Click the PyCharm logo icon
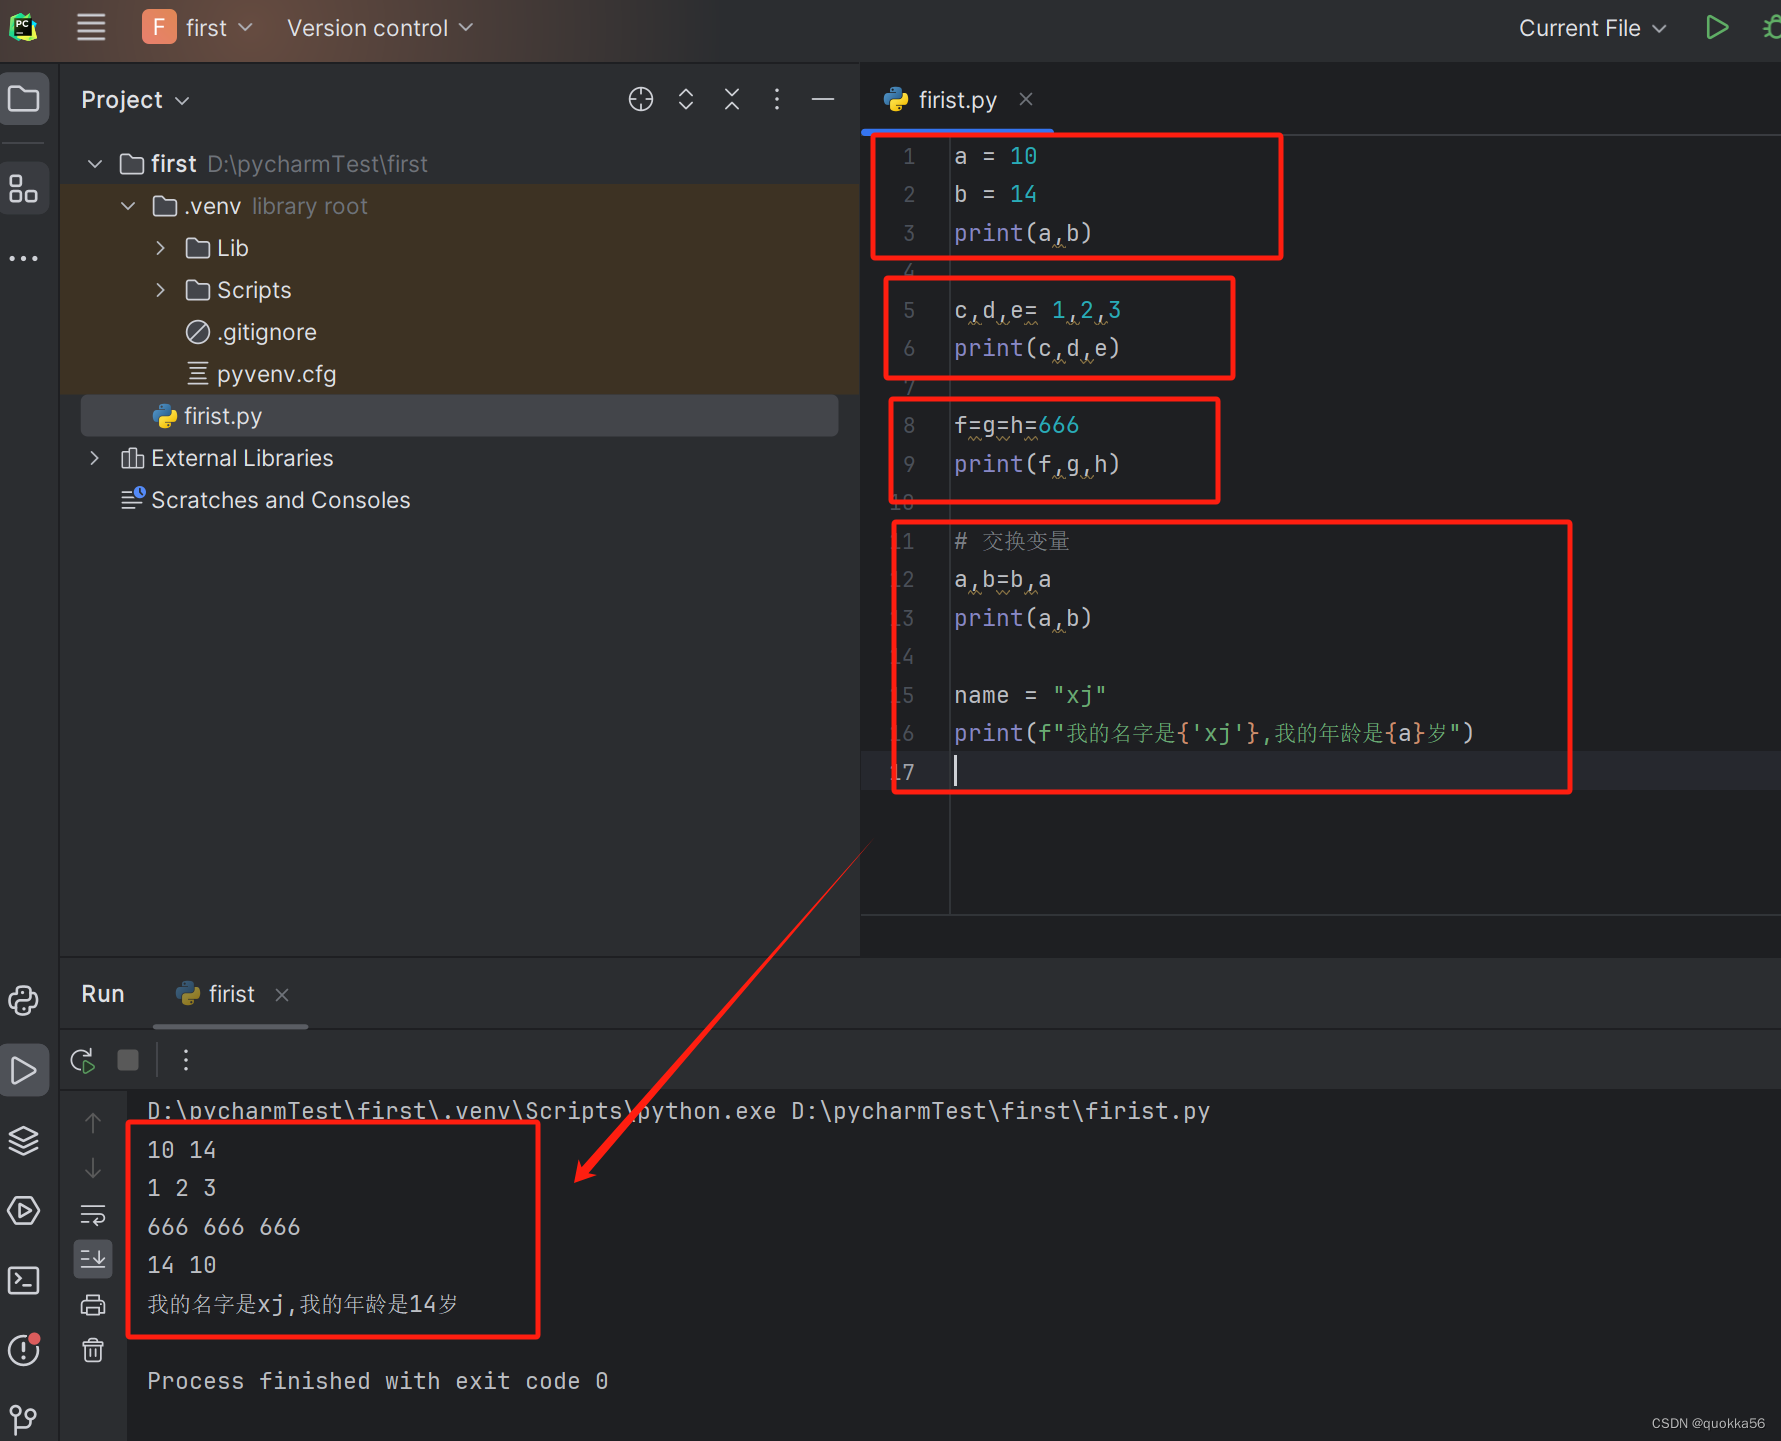 pos(23,27)
